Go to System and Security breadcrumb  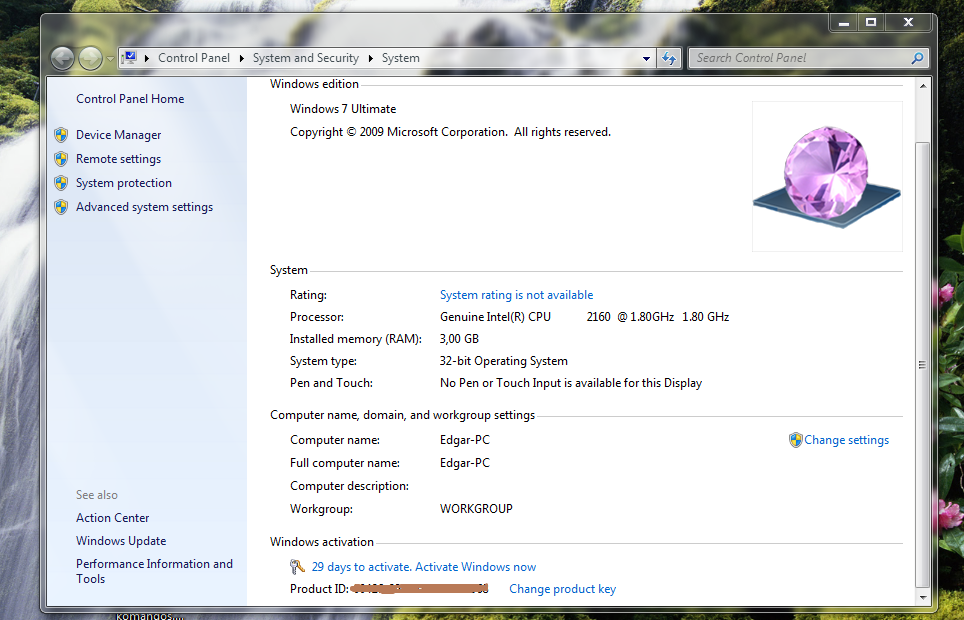[306, 58]
